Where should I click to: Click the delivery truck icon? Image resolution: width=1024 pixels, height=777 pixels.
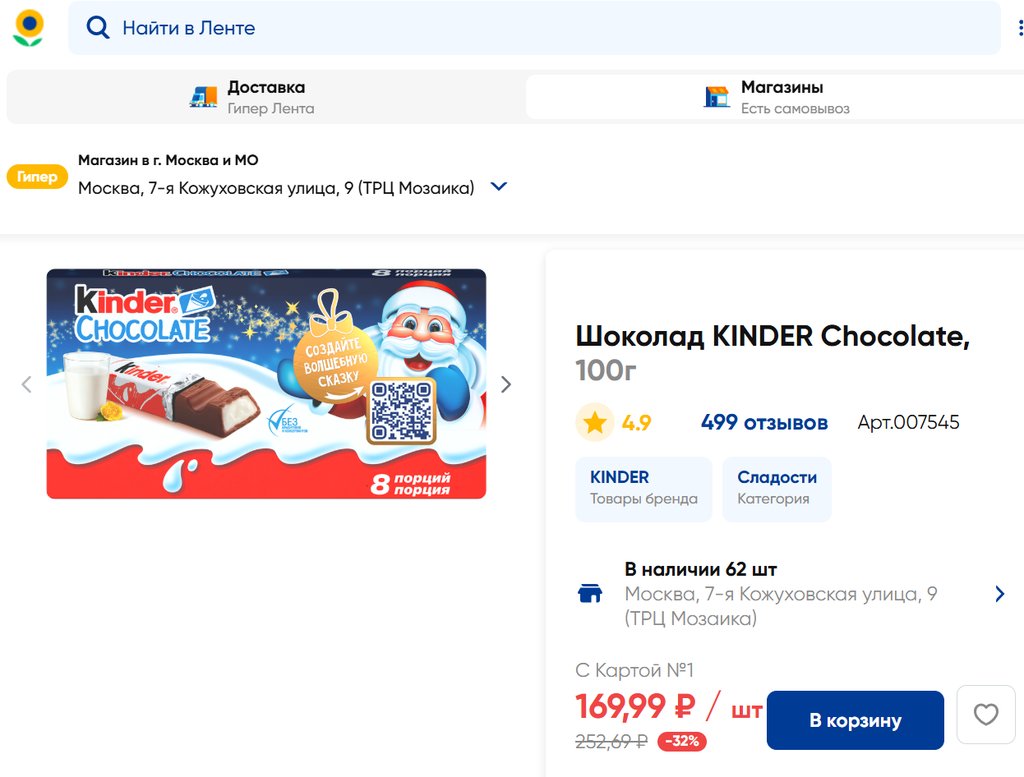pos(204,97)
